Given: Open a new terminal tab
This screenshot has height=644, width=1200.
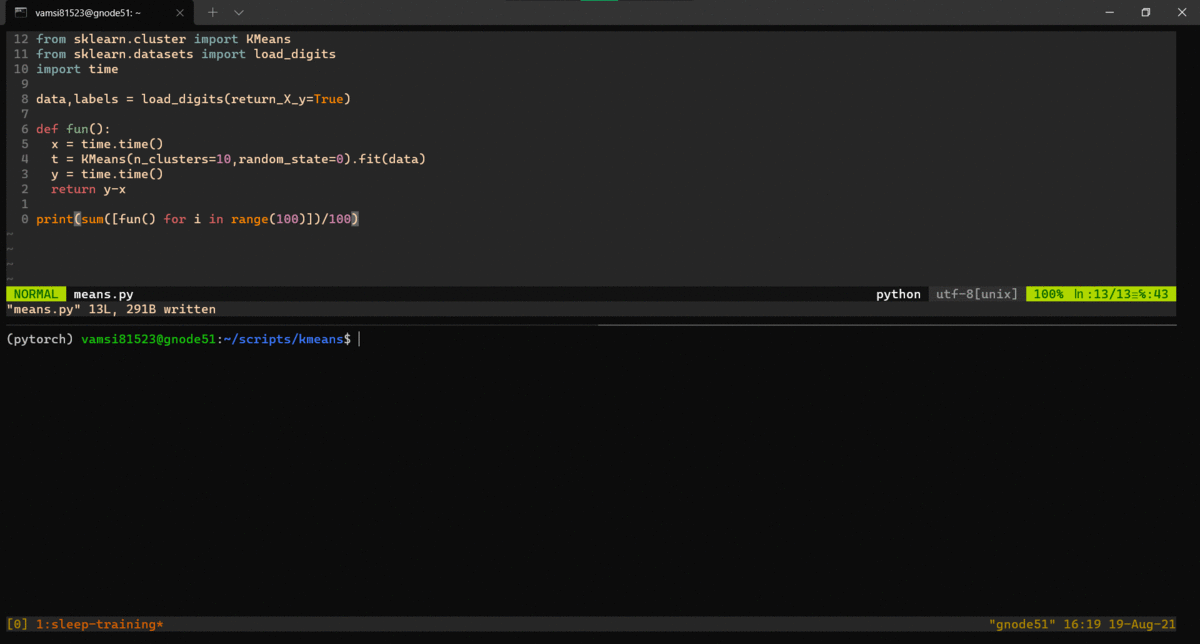Looking at the screenshot, I should (x=212, y=12).
